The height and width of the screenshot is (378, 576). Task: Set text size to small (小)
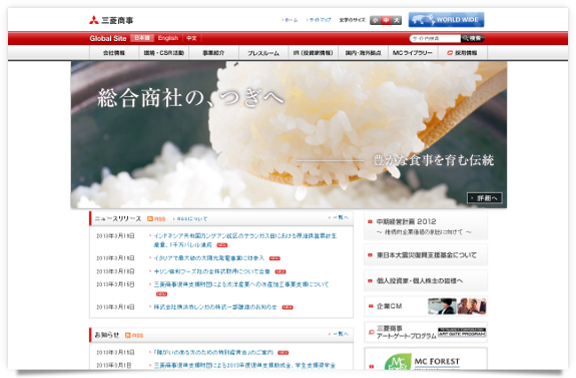[x=375, y=21]
